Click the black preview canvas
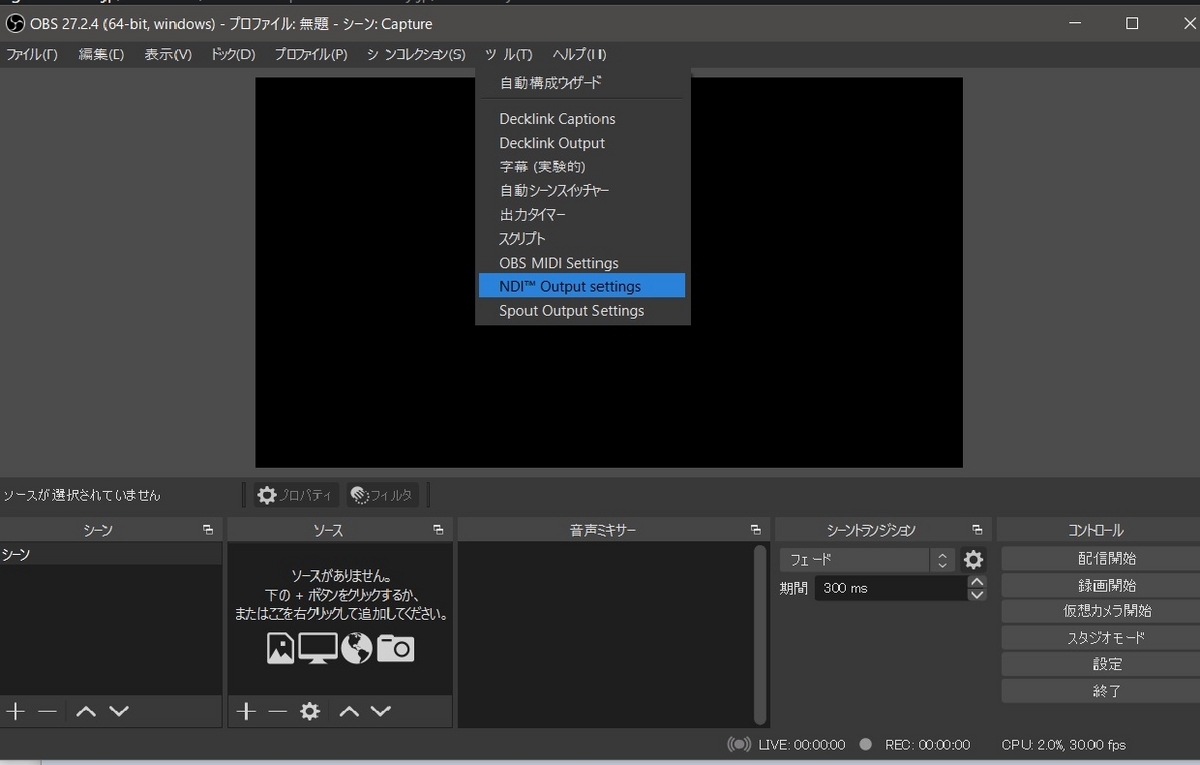The image size is (1200, 765). 609,272
